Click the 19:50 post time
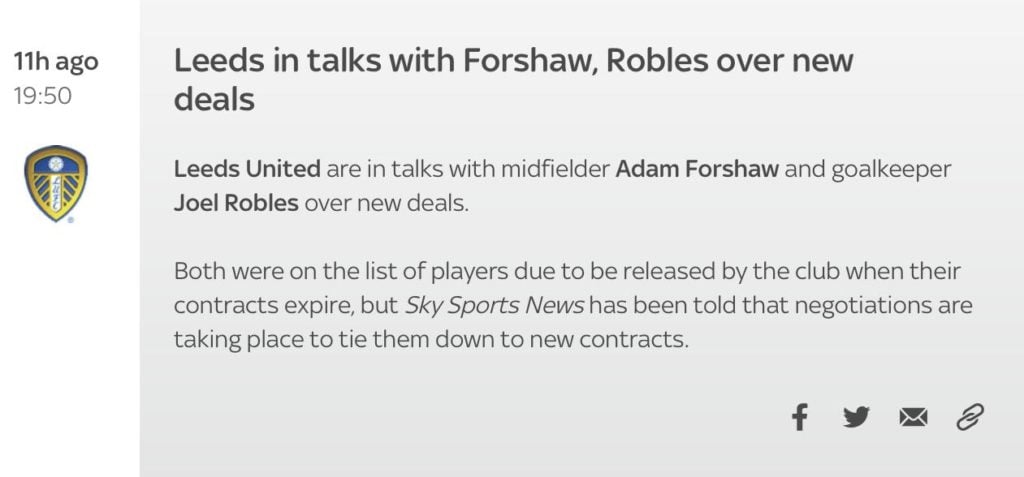 pyautogui.click(x=42, y=95)
